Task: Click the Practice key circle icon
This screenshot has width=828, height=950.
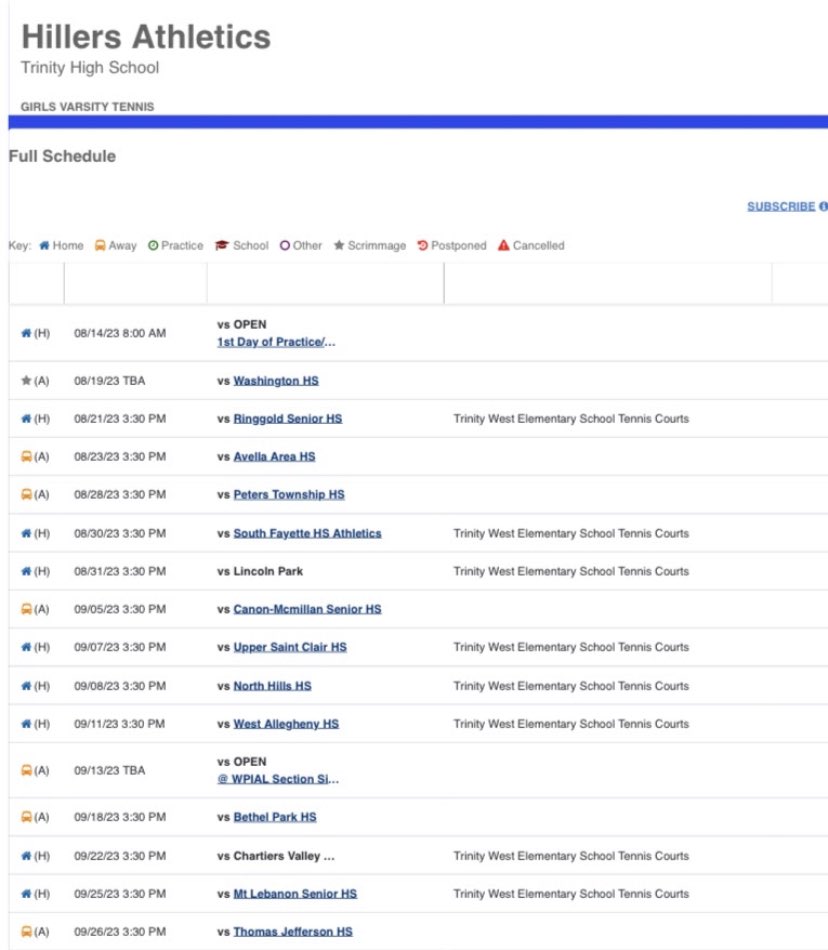Action: coord(153,245)
